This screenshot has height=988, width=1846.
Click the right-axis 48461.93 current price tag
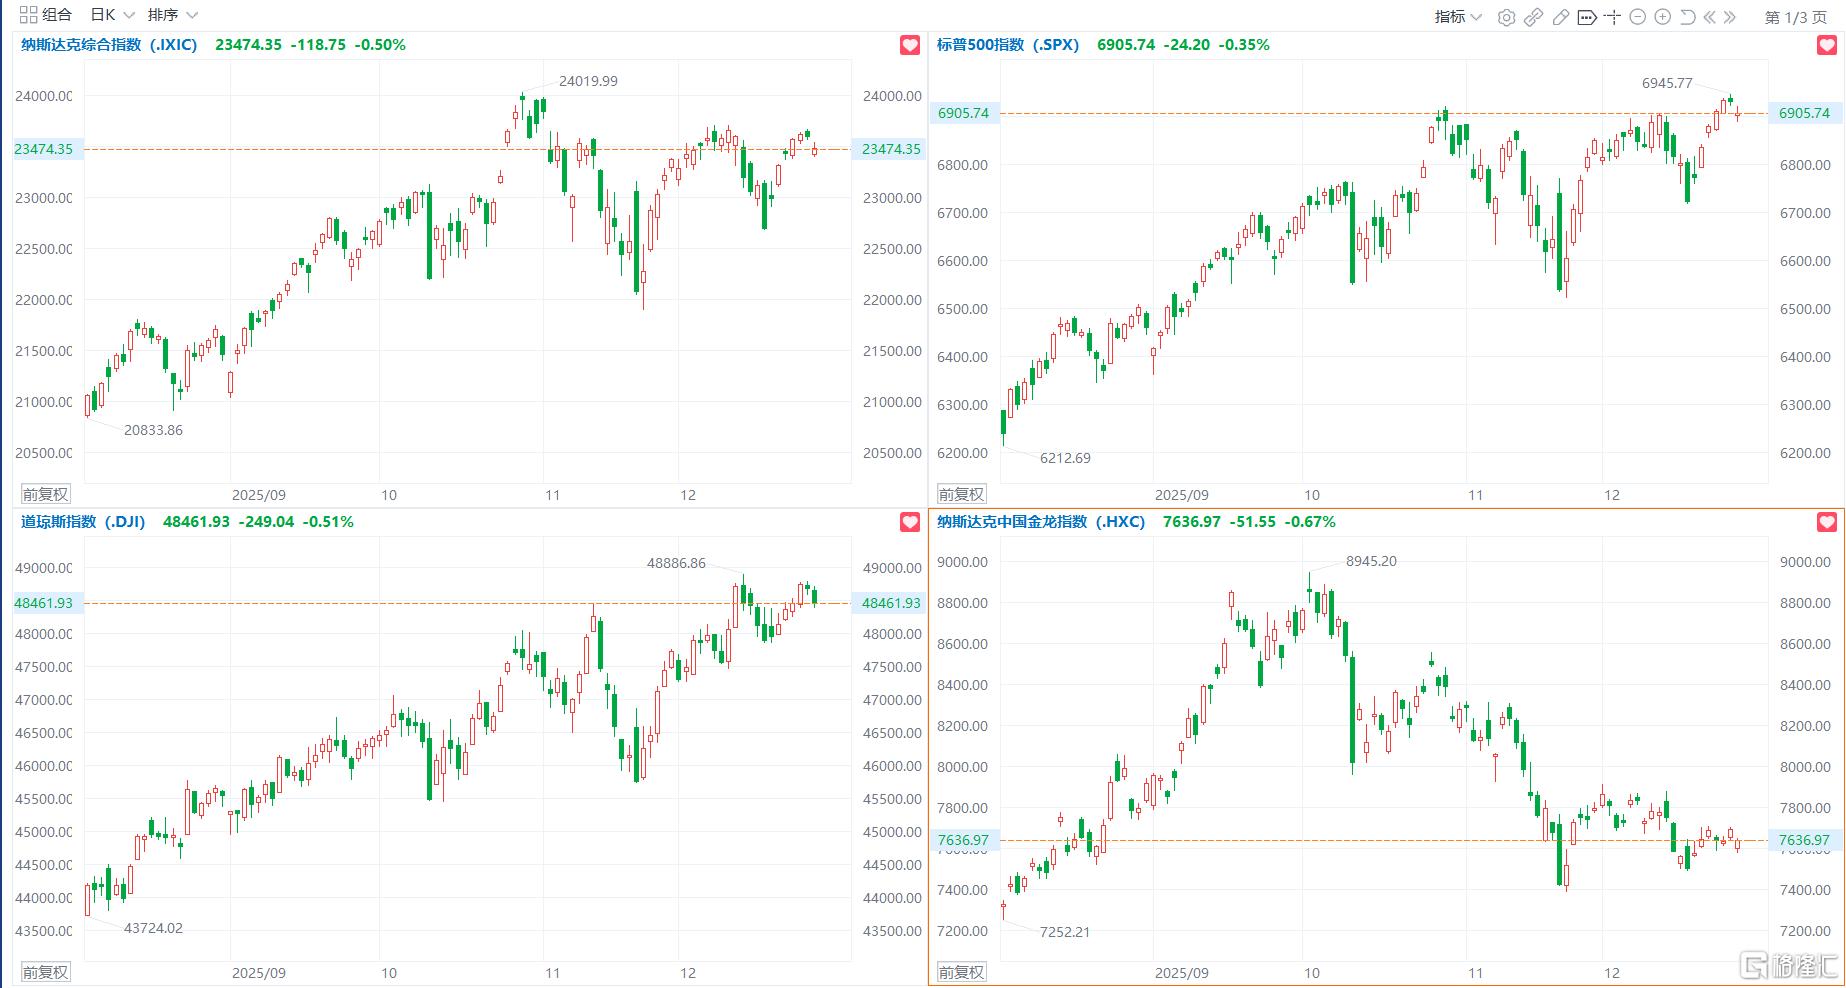tap(891, 603)
